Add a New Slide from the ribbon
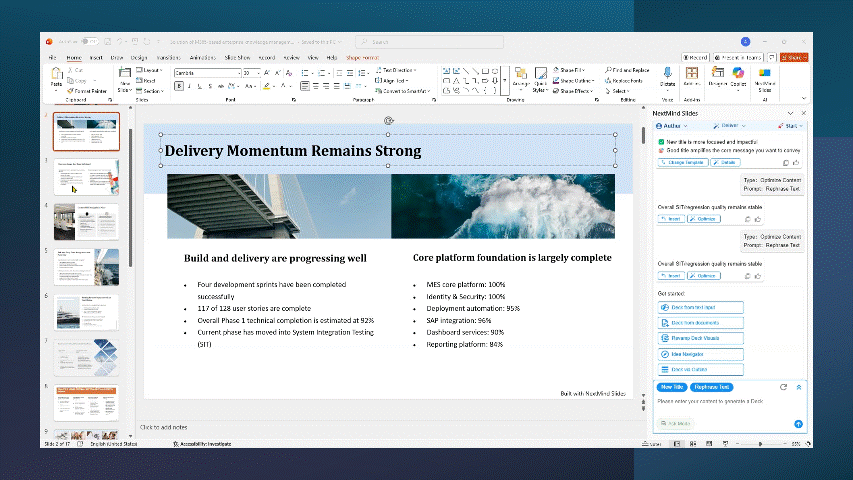This screenshot has width=853, height=480. click(x=125, y=79)
